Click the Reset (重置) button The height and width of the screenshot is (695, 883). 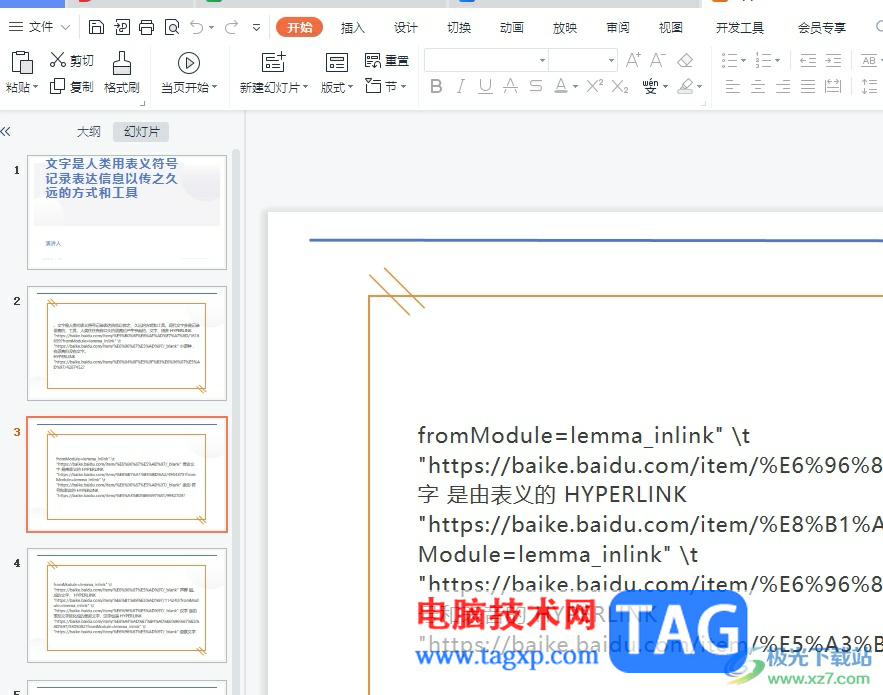pos(386,60)
